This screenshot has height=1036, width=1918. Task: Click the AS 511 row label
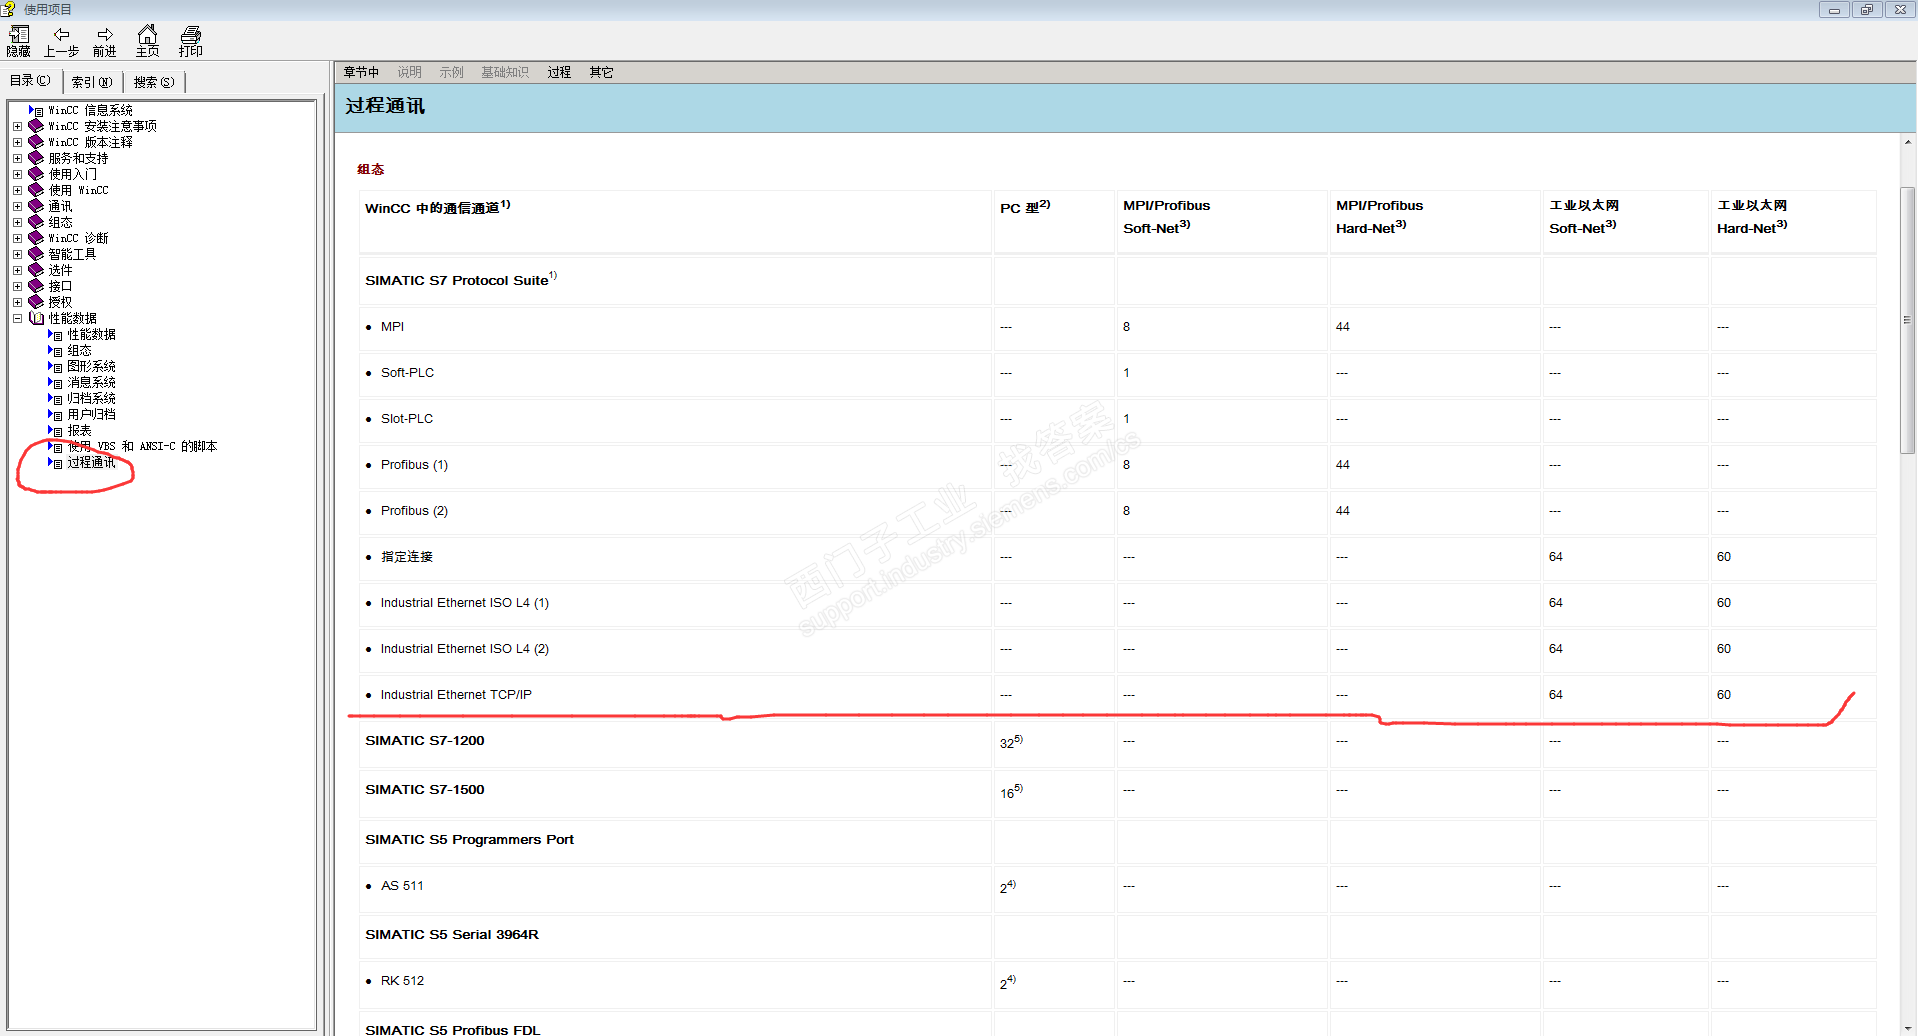[402, 886]
